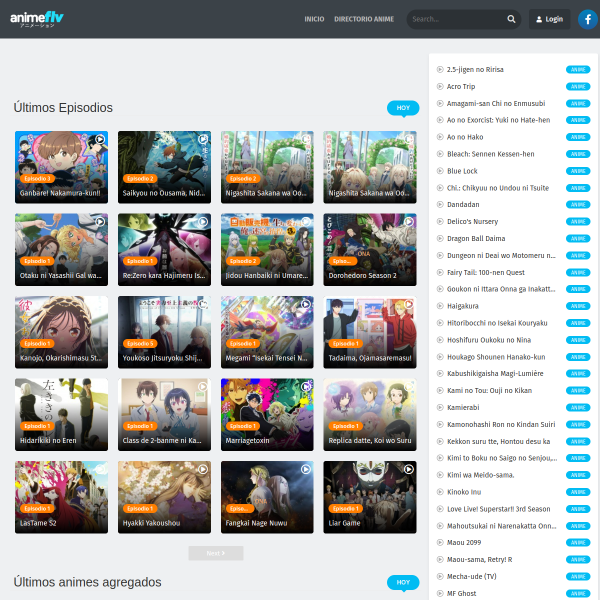Click the search magnifier icon
The height and width of the screenshot is (600, 600).
pos(511,19)
